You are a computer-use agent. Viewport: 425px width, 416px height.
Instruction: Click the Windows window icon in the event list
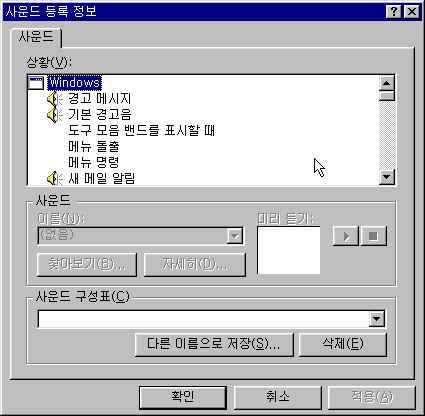click(x=36, y=83)
